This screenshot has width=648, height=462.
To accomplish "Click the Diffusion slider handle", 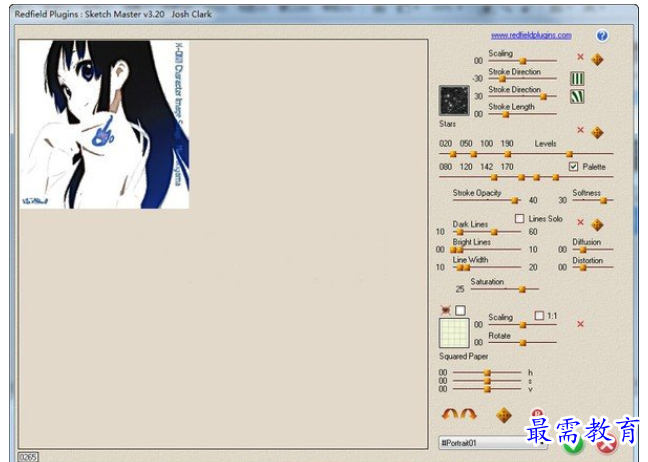I will click(583, 250).
